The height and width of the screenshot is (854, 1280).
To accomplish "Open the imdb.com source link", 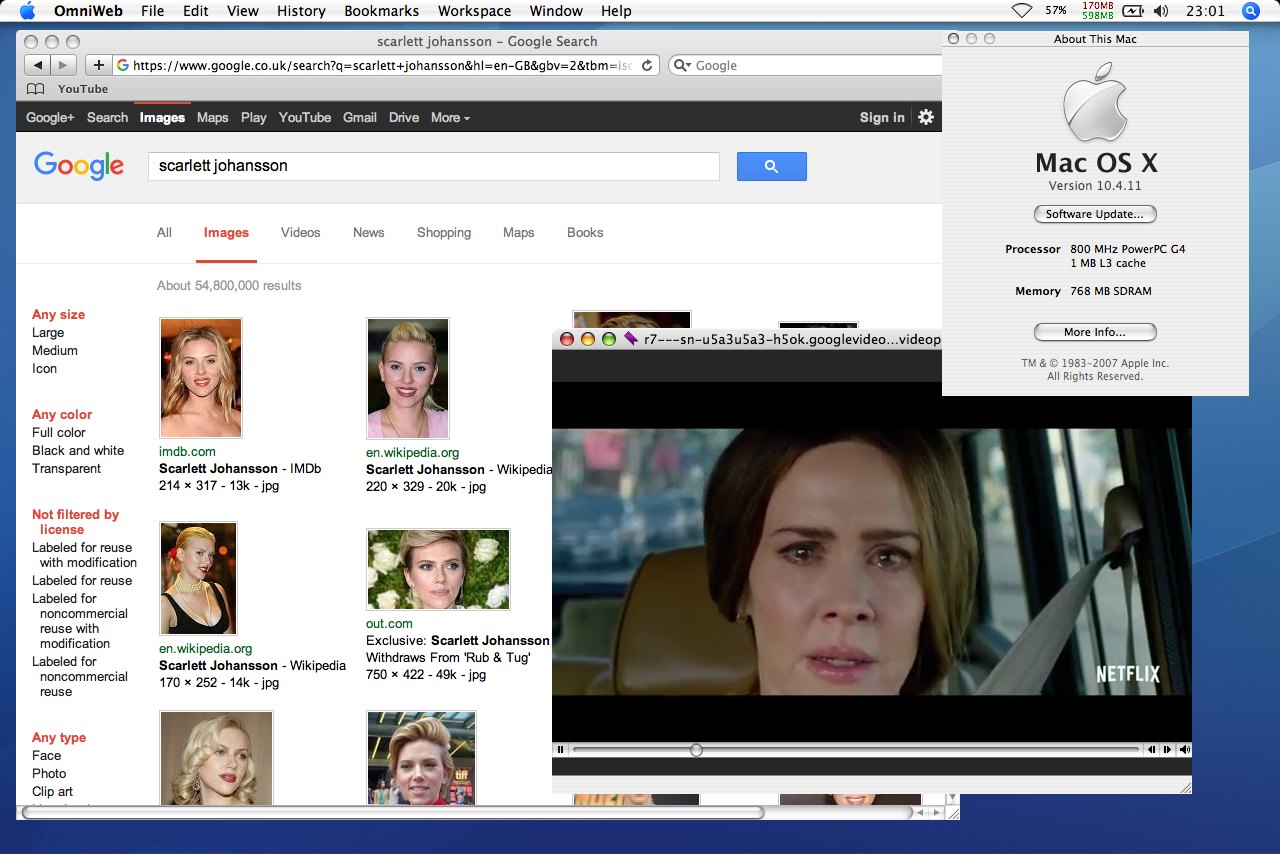I will pyautogui.click(x=187, y=452).
